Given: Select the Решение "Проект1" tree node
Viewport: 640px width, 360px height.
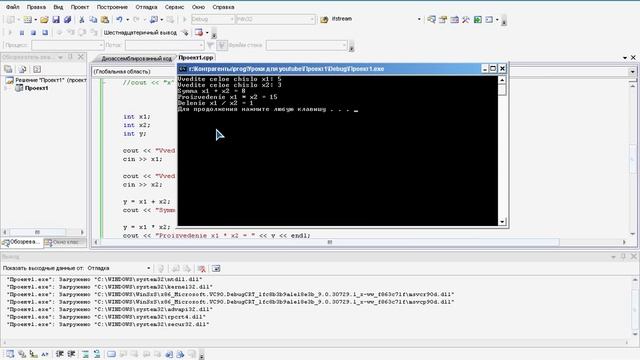Looking at the screenshot, I should click(x=51, y=80).
